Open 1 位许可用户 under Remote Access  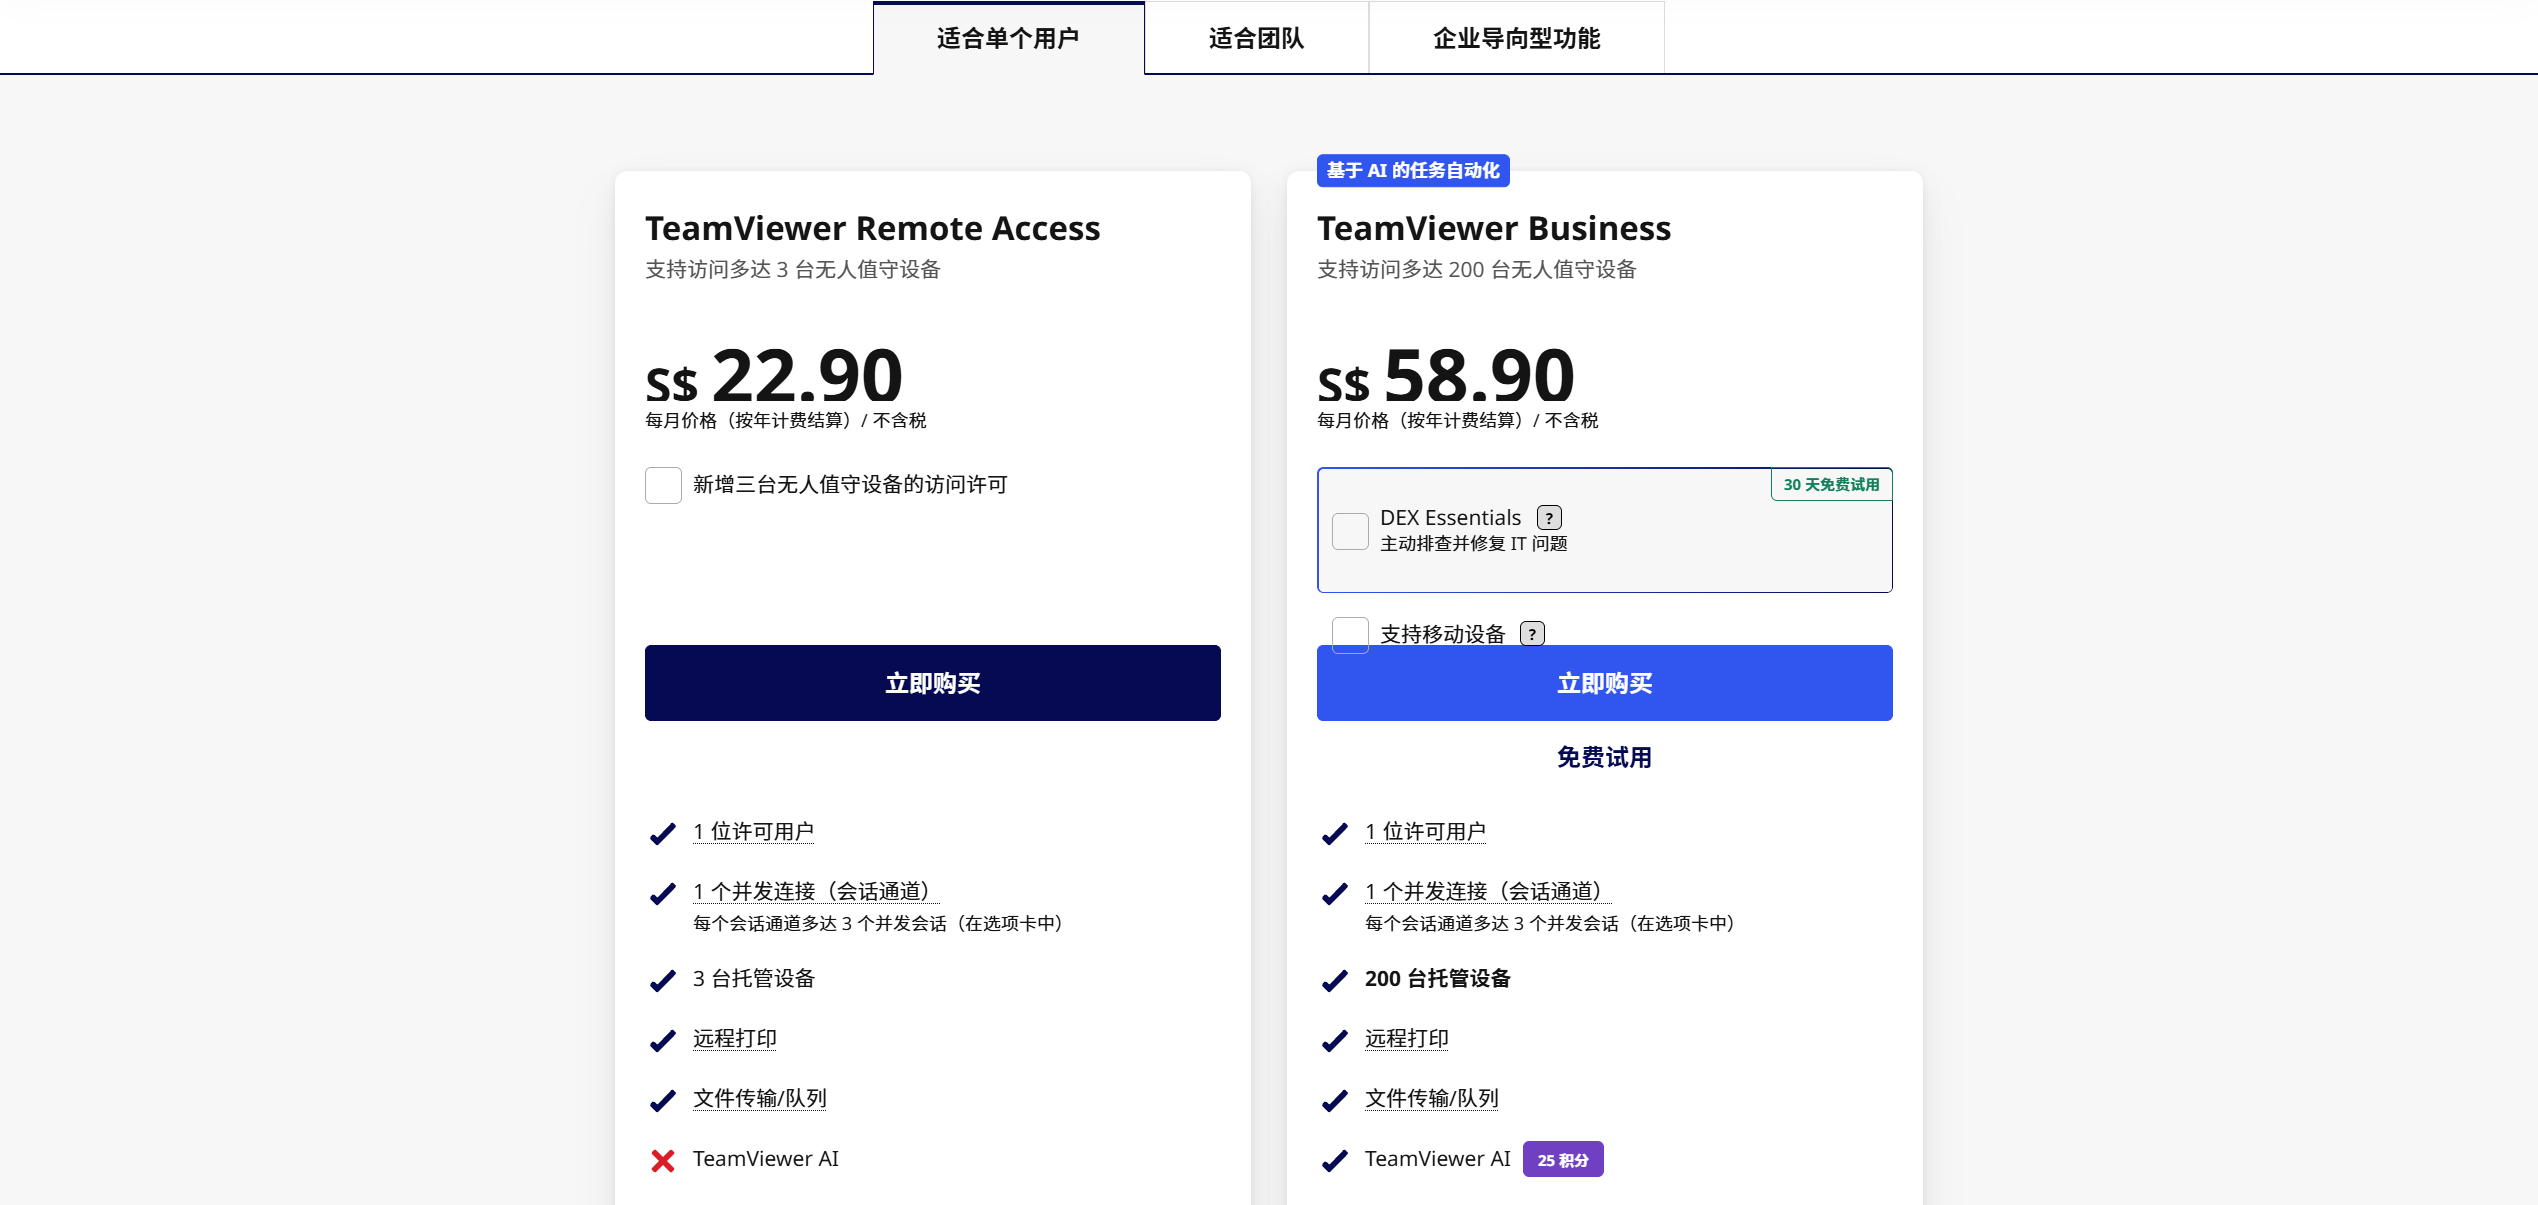753,832
